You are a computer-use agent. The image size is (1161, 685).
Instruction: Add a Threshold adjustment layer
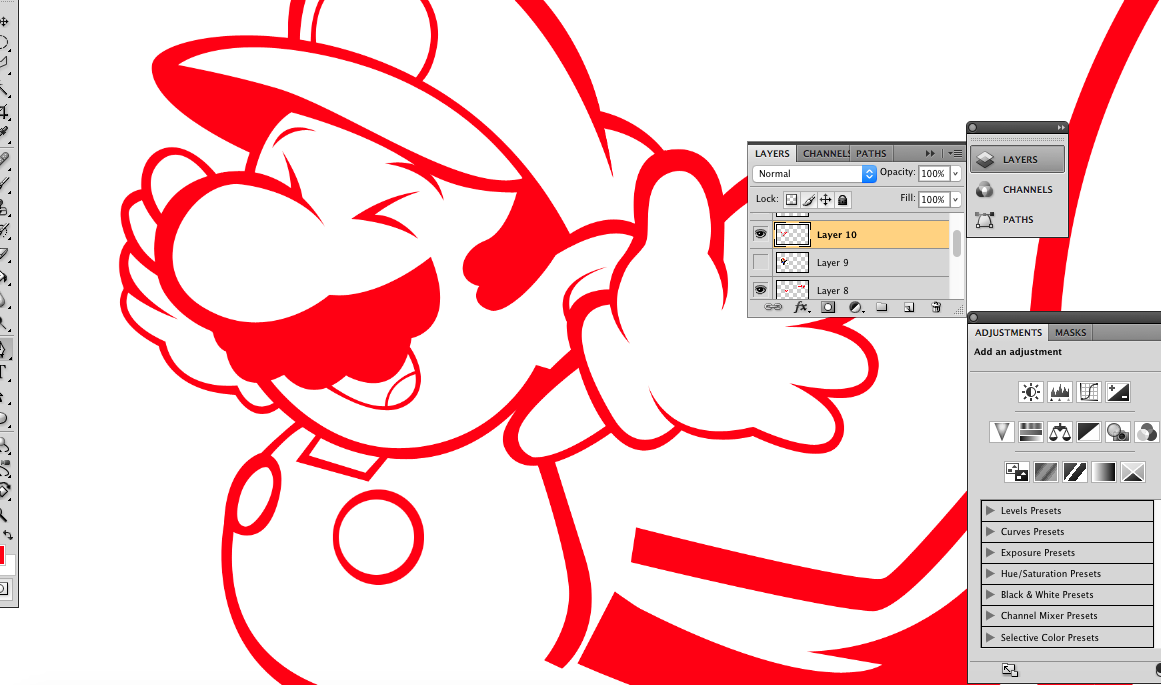tap(1074, 472)
